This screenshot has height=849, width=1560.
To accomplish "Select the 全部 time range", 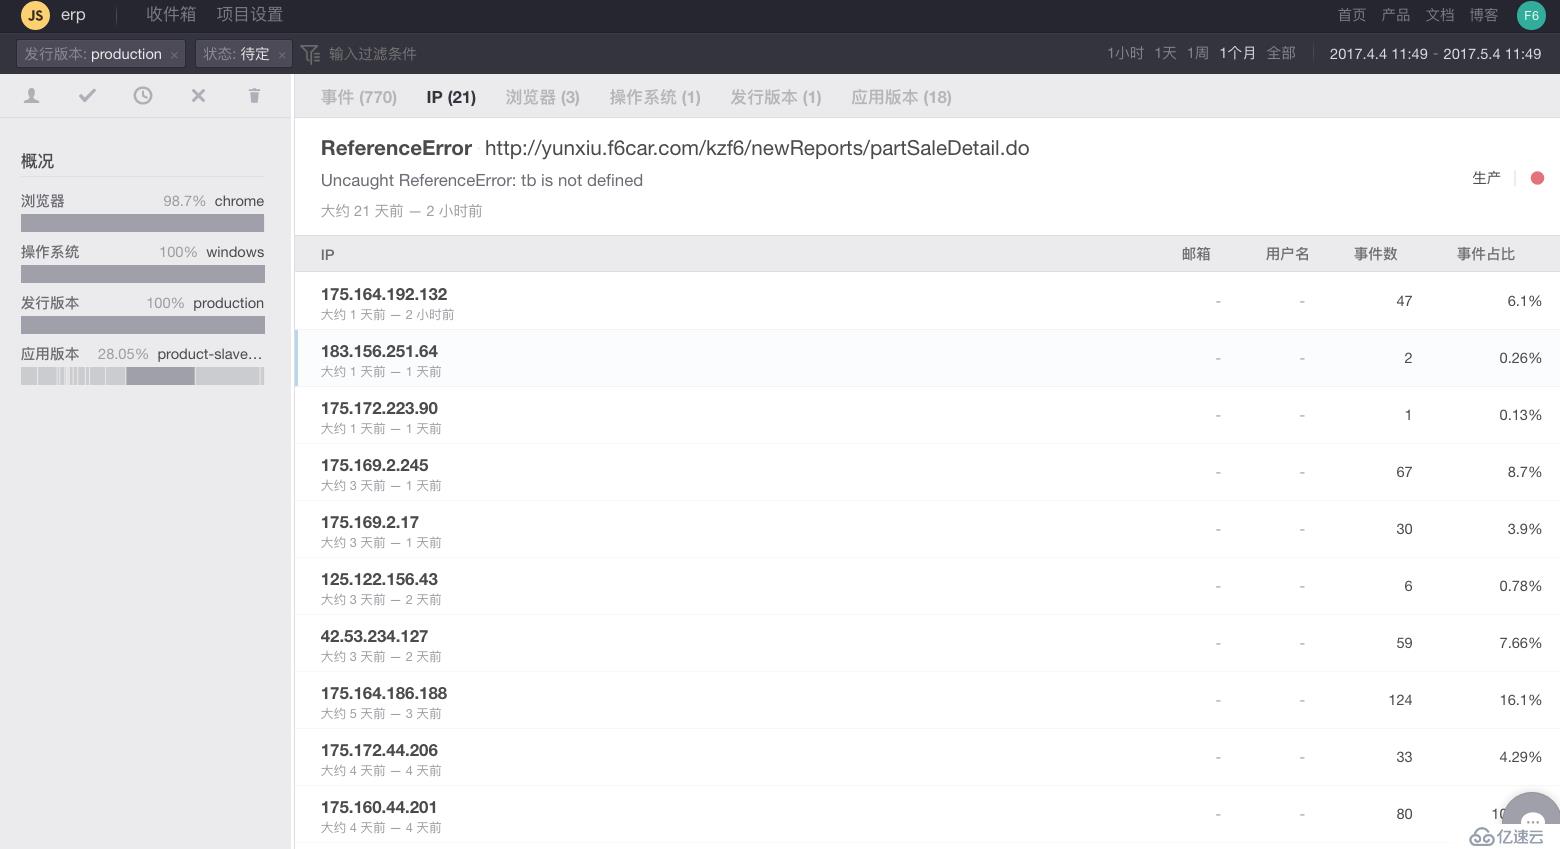I will (1281, 53).
